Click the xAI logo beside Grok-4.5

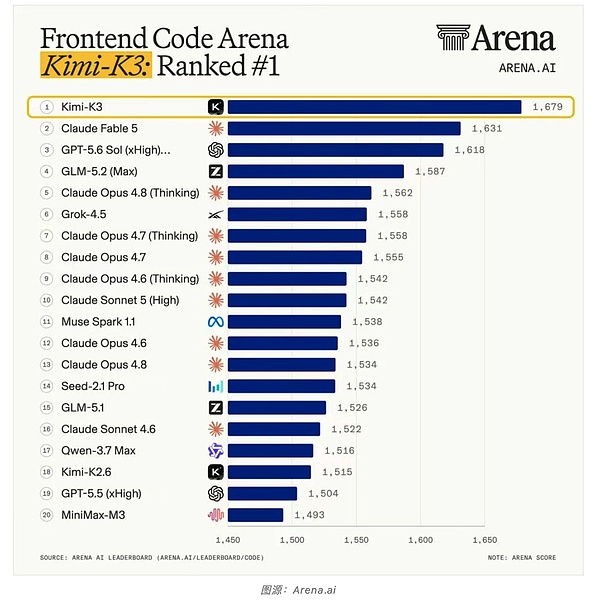[215, 215]
